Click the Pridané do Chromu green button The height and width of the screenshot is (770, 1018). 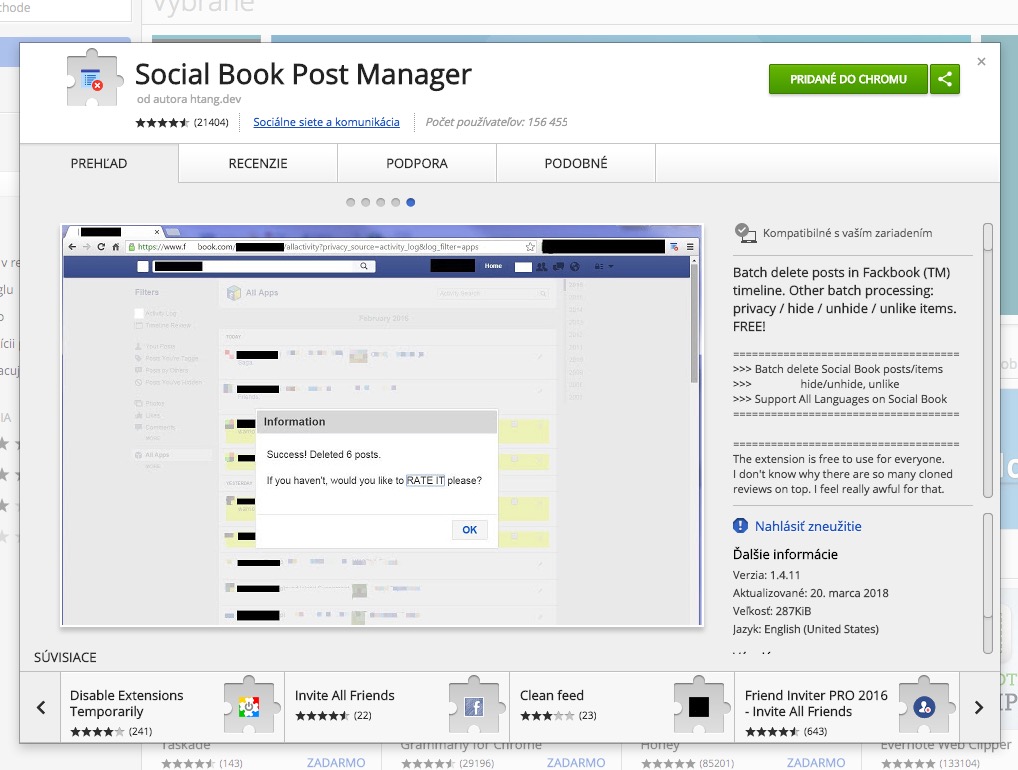point(848,79)
